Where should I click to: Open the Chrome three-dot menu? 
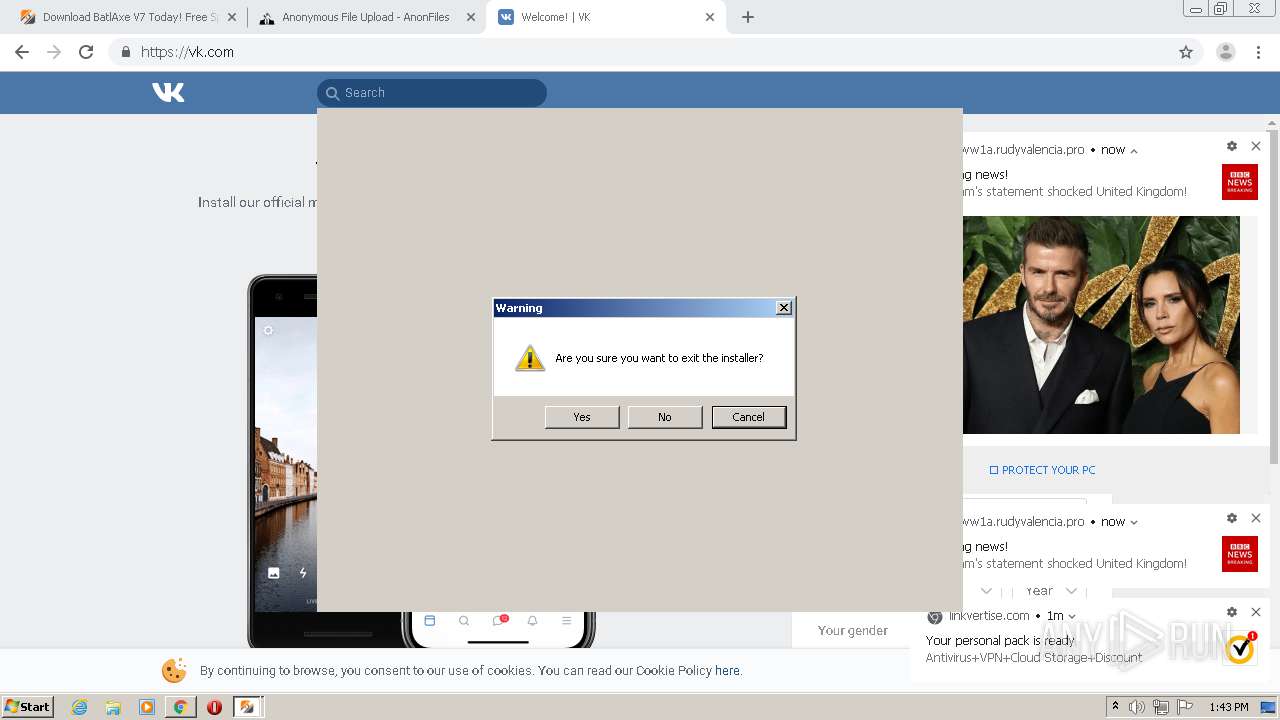1258,52
